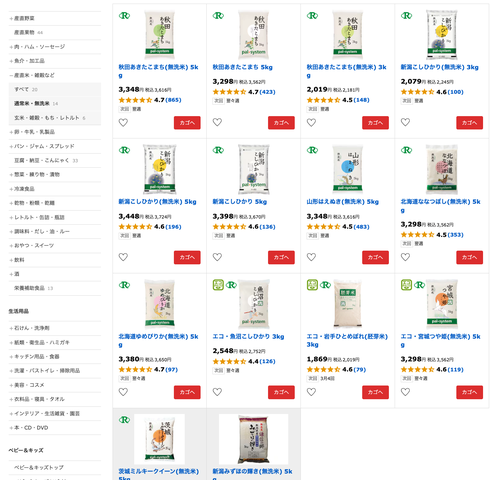
Task: Open review count (865) for 秋田あきたこまち
Action: click(x=173, y=100)
